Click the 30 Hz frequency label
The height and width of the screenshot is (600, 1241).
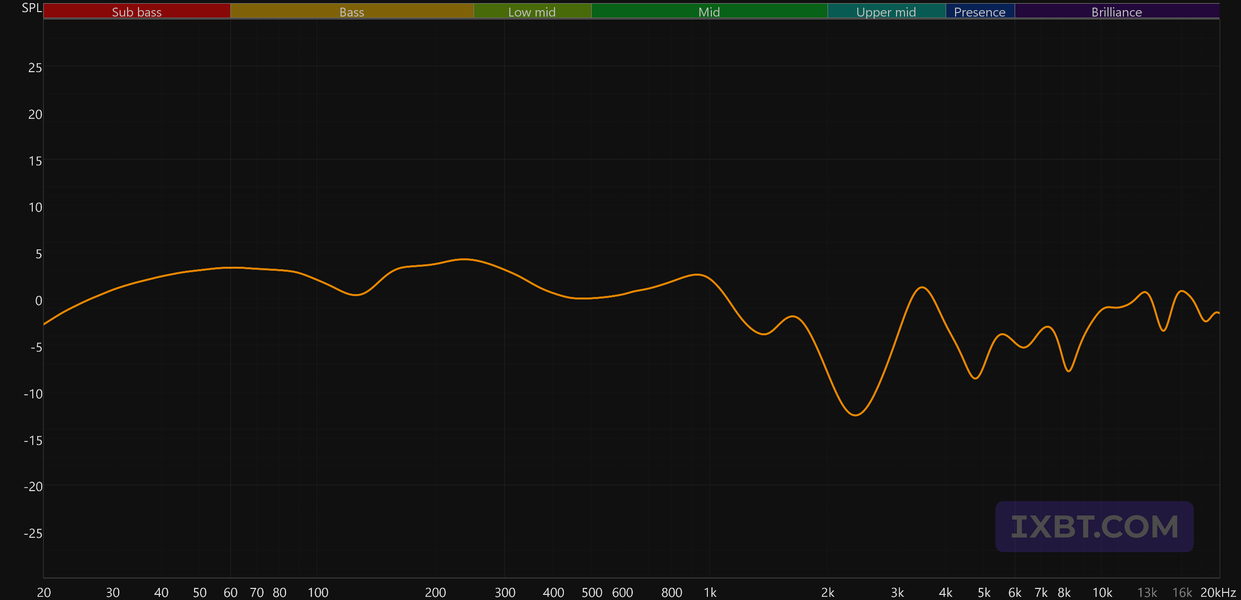[113, 592]
